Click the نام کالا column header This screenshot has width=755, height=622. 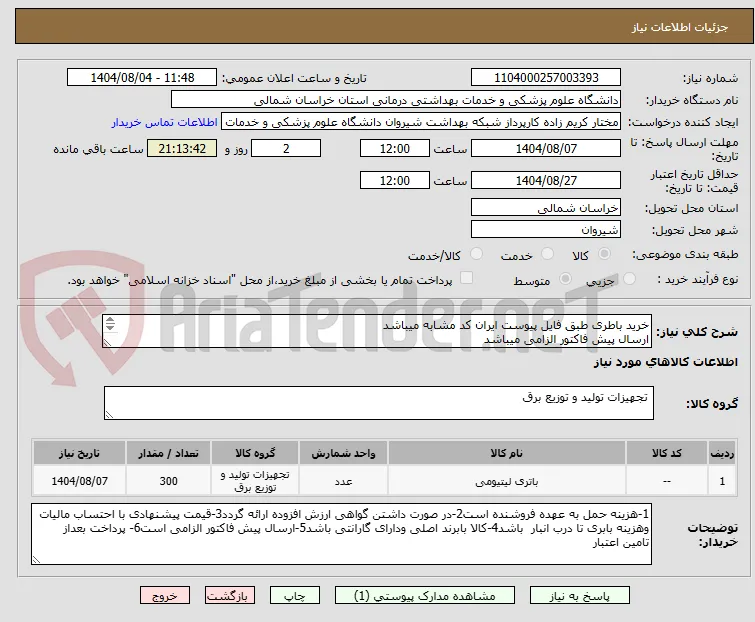pyautogui.click(x=507, y=453)
